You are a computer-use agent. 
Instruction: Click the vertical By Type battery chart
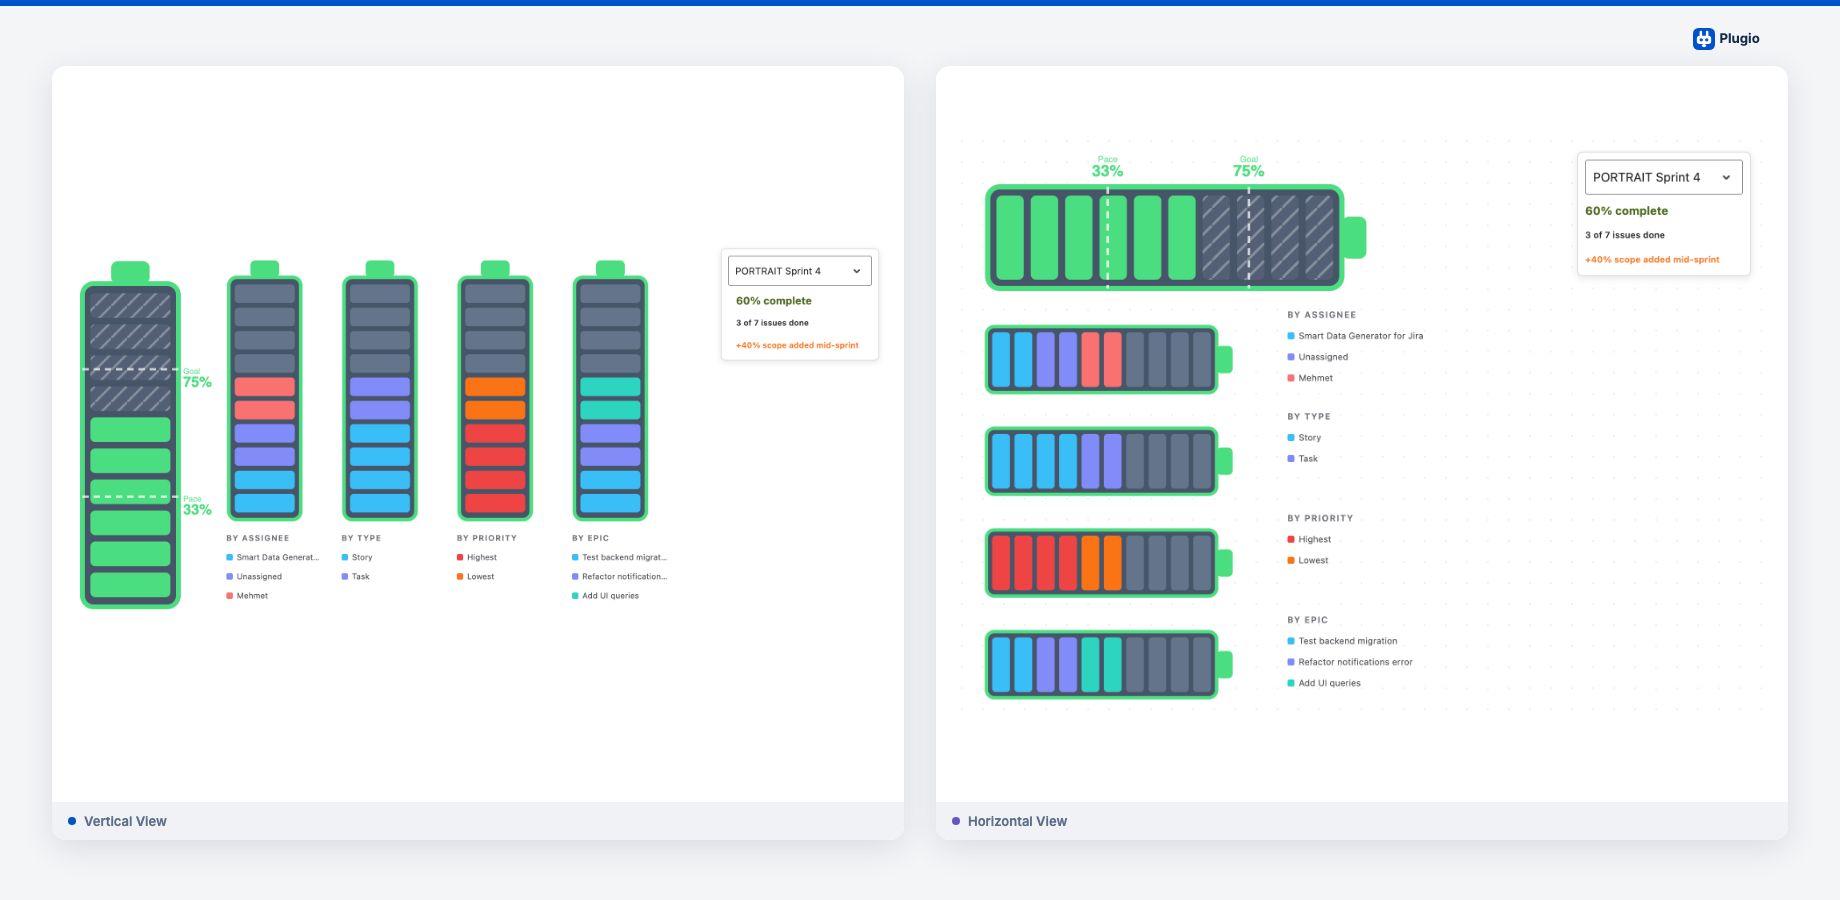point(380,398)
